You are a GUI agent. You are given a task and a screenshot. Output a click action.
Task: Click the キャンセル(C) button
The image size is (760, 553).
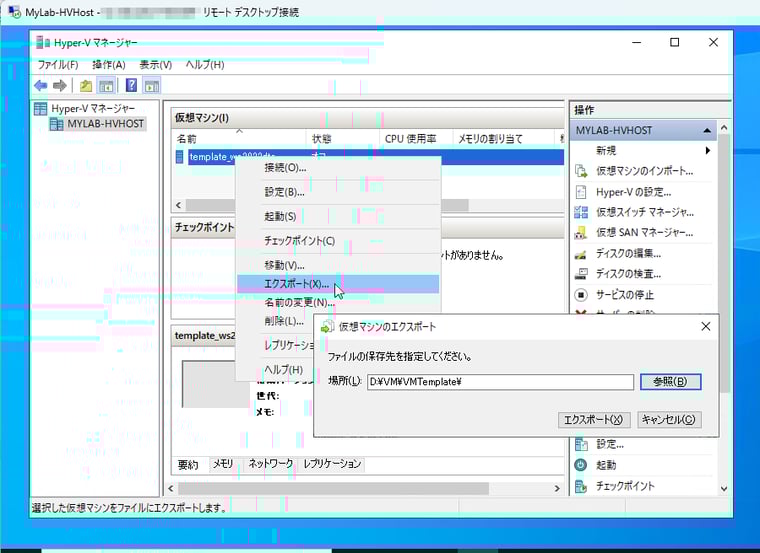point(669,420)
